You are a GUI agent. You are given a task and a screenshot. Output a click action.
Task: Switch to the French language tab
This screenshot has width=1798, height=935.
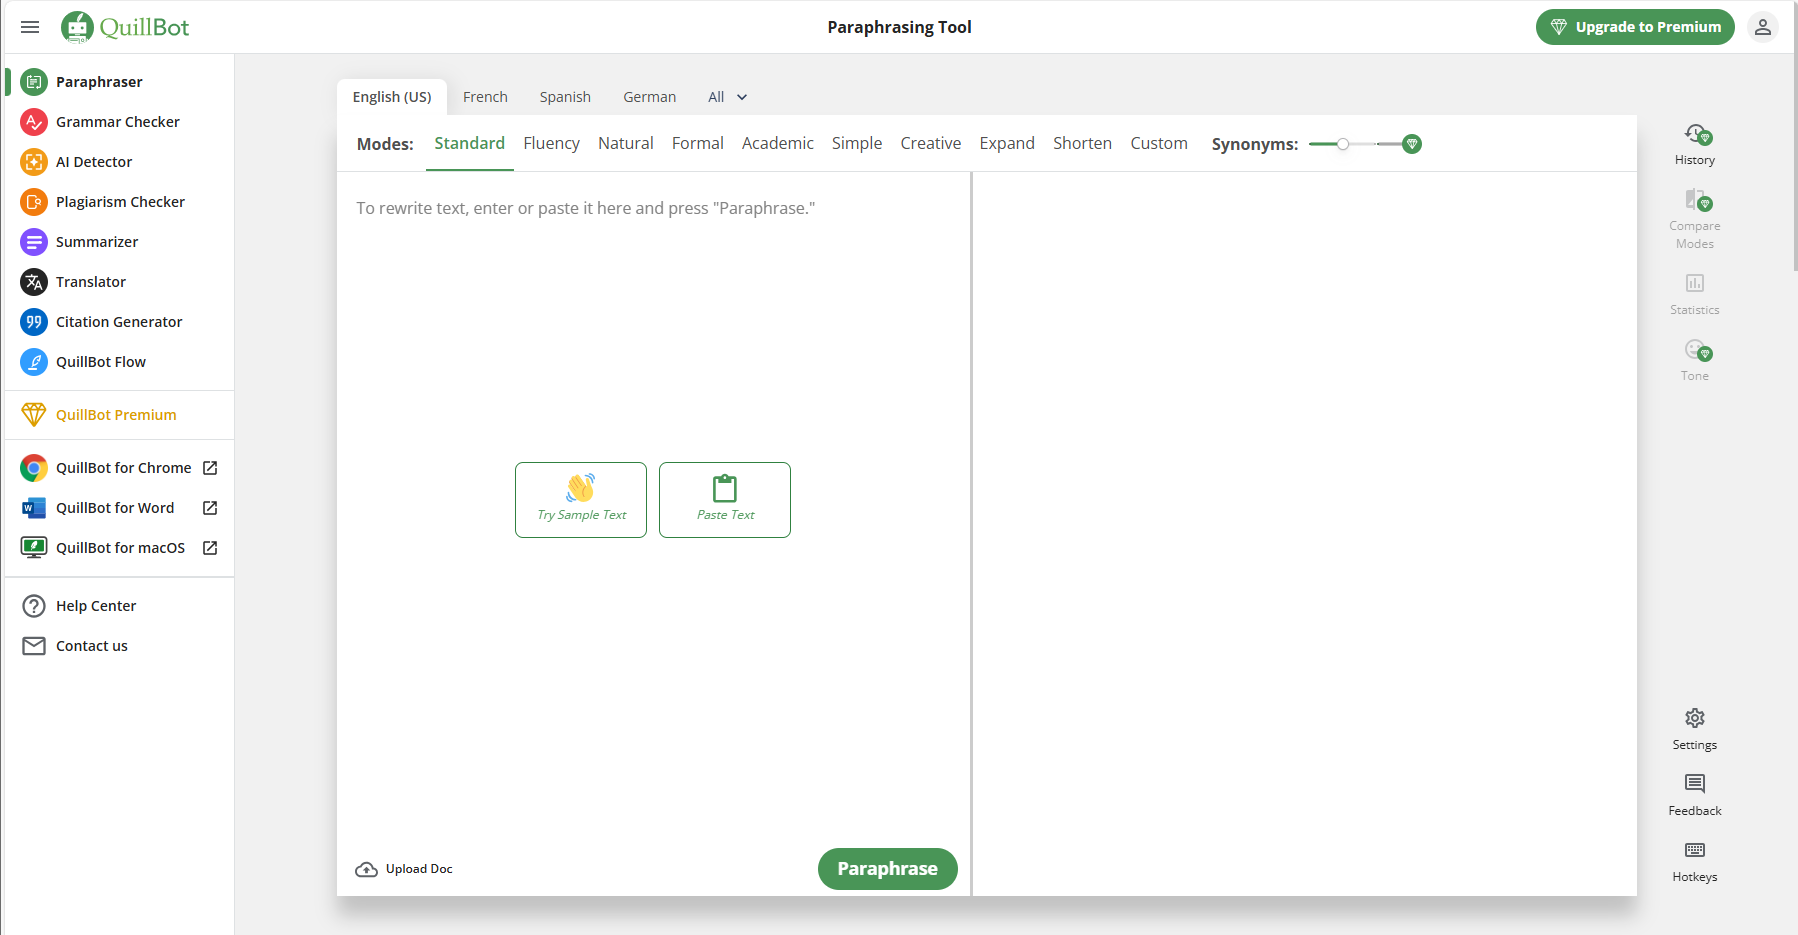pos(485,97)
